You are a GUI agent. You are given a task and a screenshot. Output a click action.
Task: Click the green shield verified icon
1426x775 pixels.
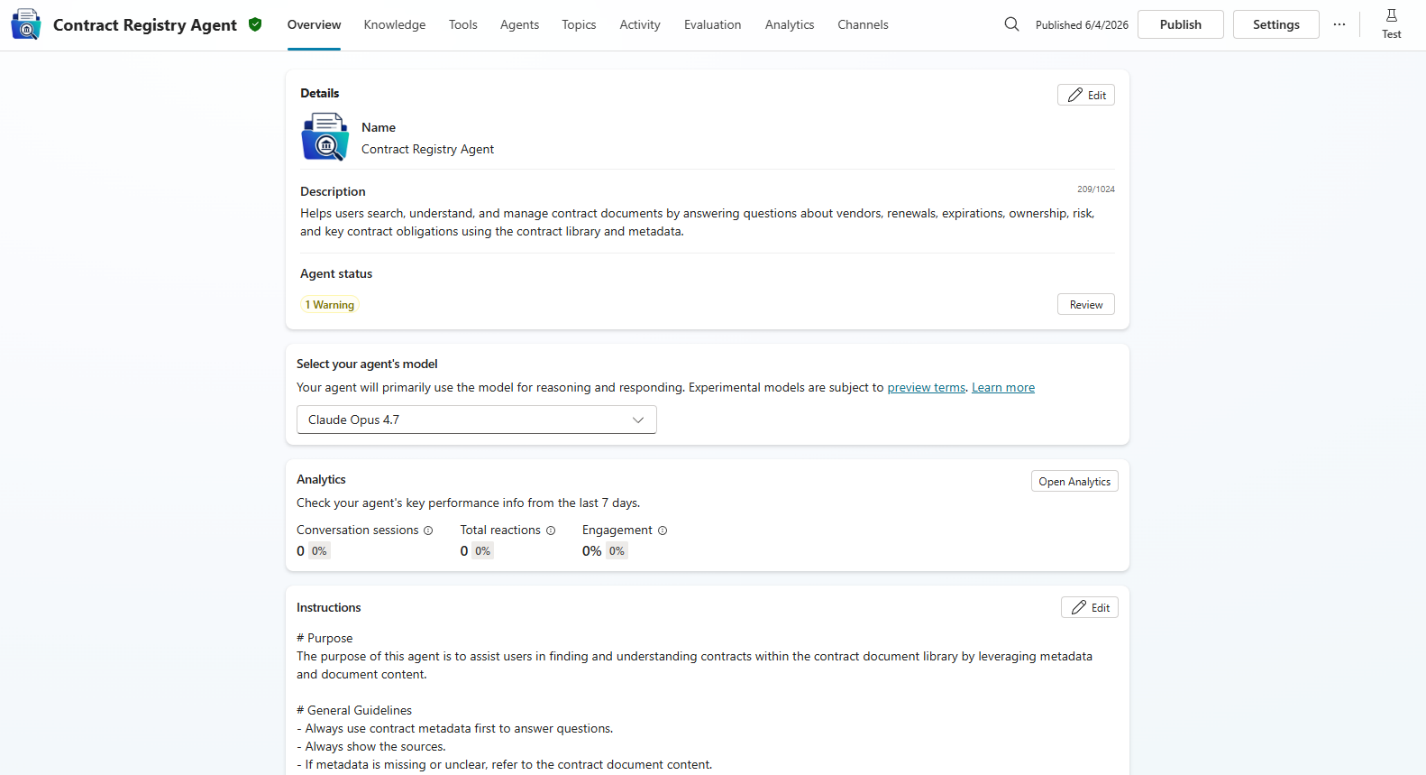(x=255, y=24)
